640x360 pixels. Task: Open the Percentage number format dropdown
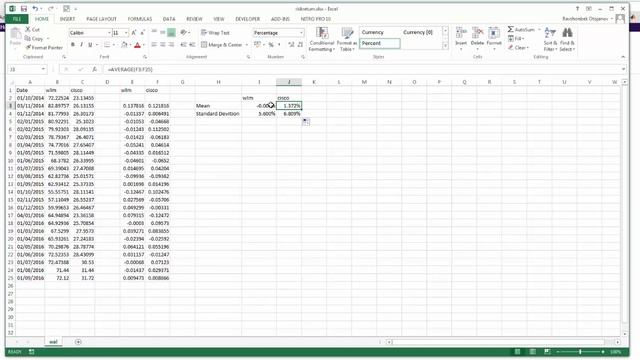coord(301,33)
